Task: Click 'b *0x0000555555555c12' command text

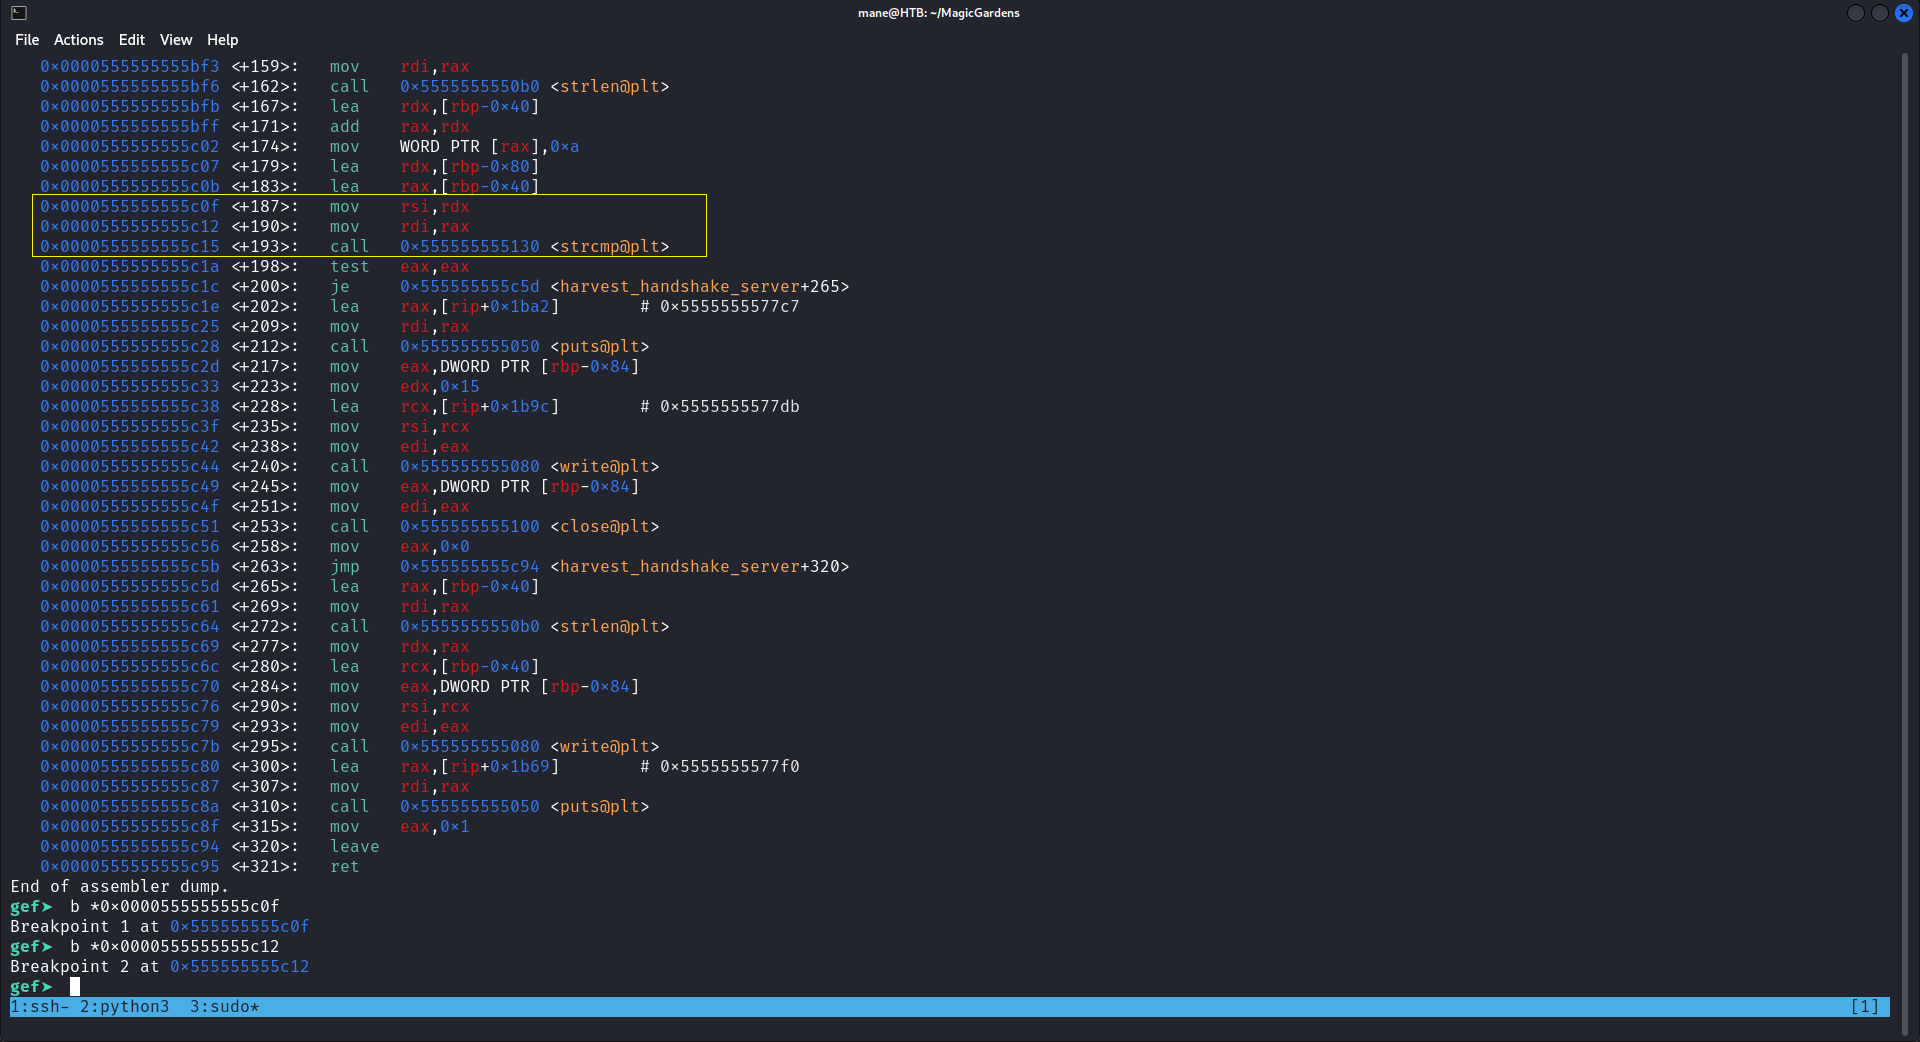Action: [175, 947]
